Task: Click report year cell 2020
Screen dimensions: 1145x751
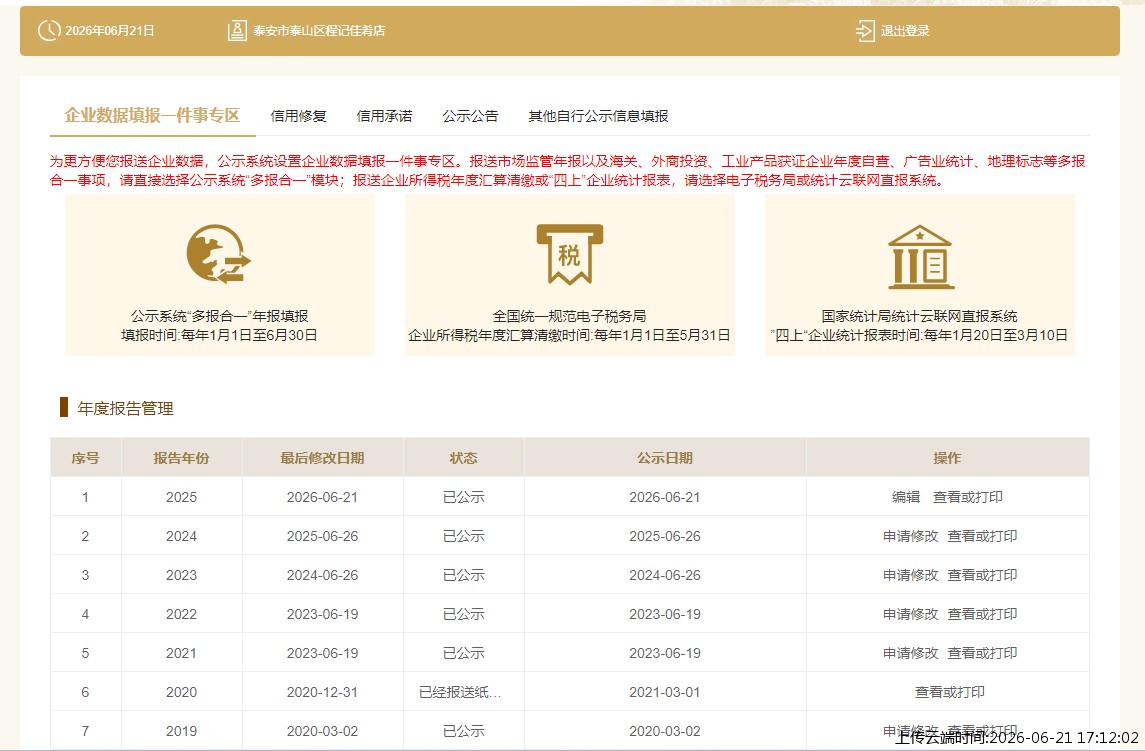Action: pyautogui.click(x=181, y=692)
